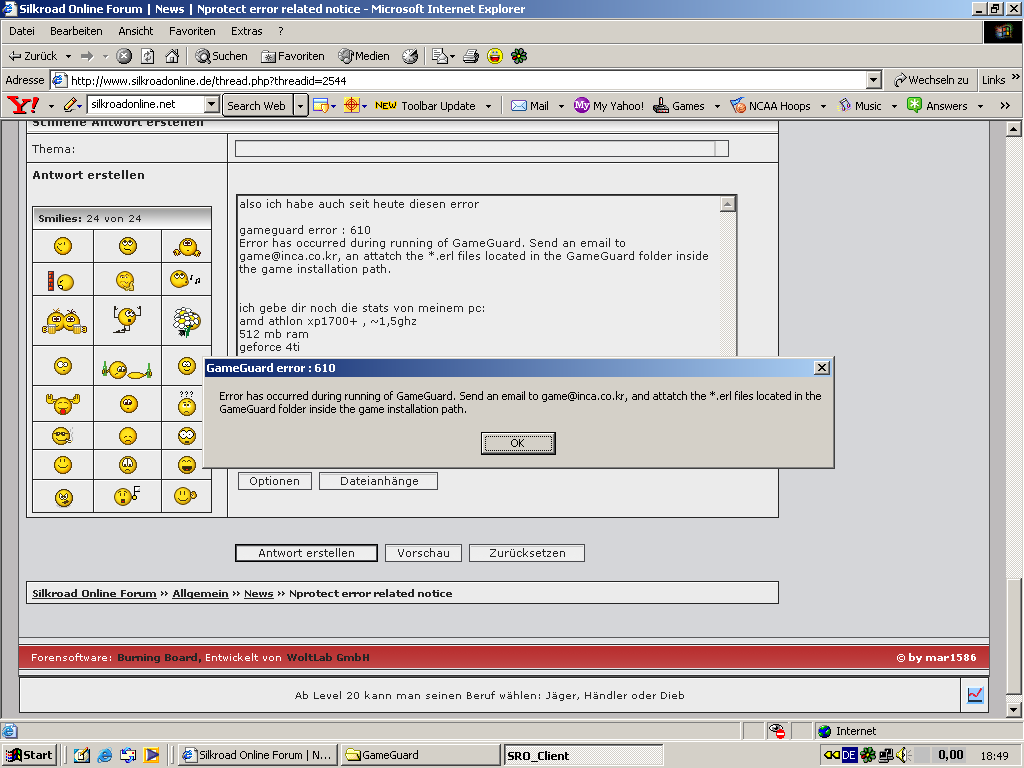Open the Extras menu
This screenshot has height=768, width=1024.
[x=247, y=31]
